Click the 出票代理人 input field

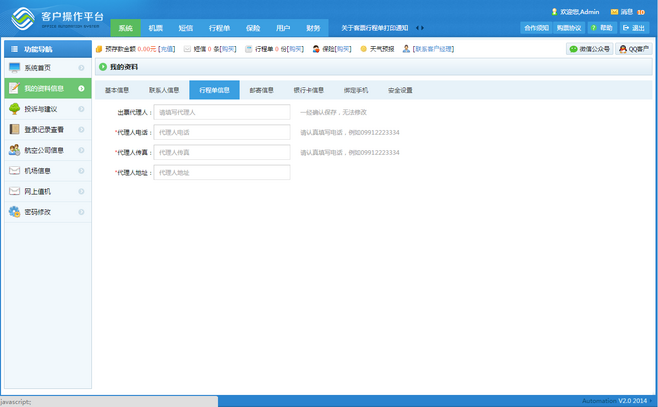222,113
